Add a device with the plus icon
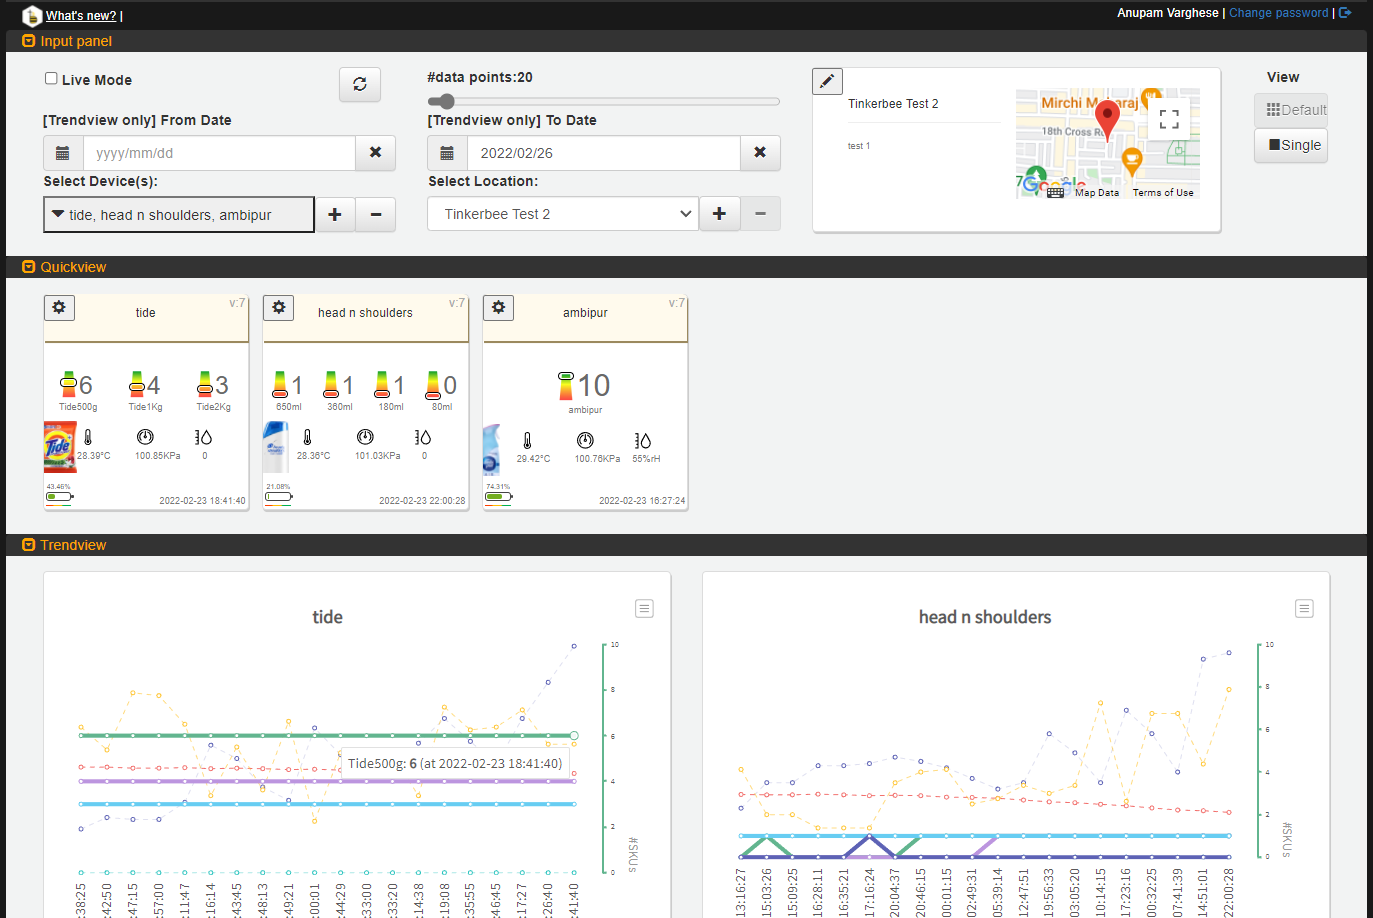1373x918 pixels. (x=335, y=213)
